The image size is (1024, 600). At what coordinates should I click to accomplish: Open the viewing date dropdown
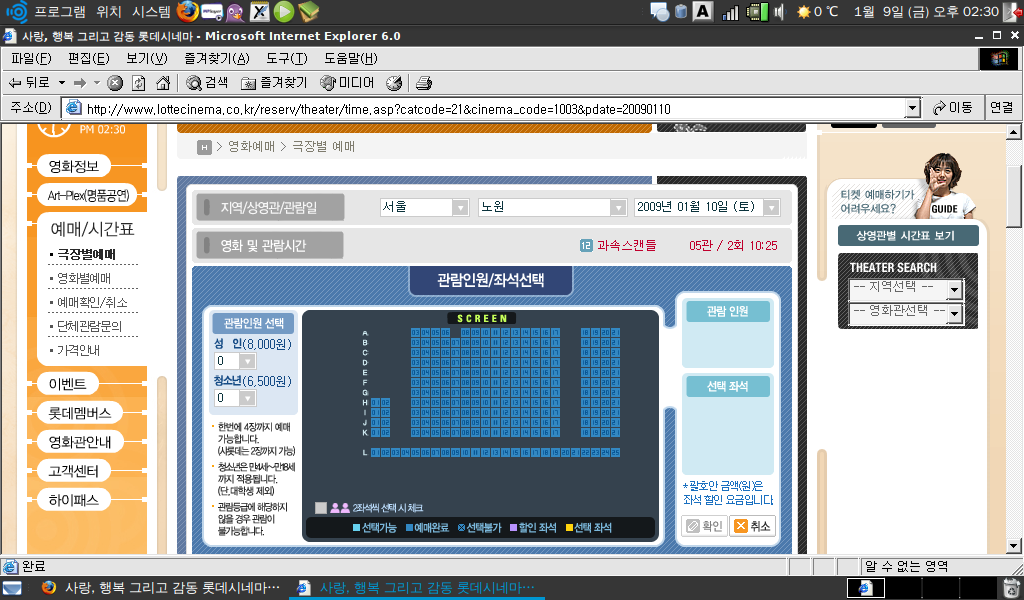point(707,207)
